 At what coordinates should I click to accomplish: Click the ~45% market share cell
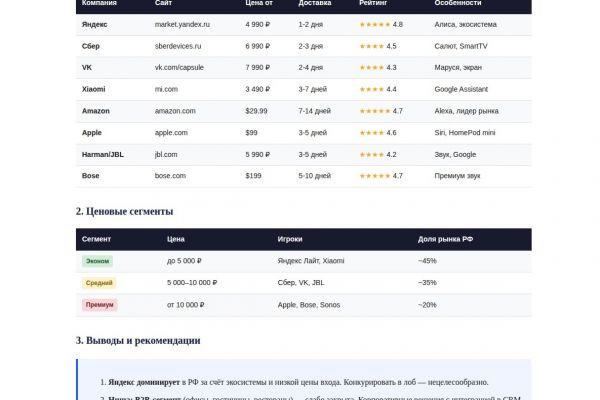click(x=427, y=261)
